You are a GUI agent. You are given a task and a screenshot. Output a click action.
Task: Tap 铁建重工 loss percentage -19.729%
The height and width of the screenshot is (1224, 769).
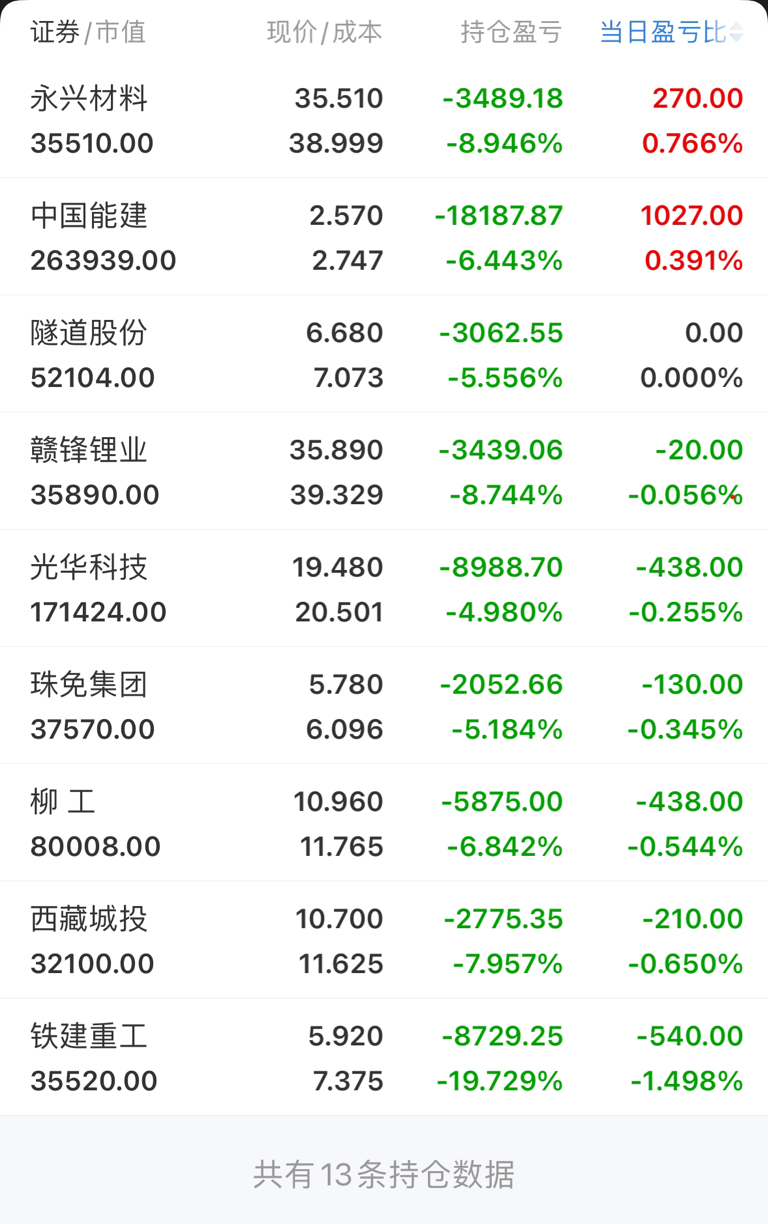[x=499, y=1081]
